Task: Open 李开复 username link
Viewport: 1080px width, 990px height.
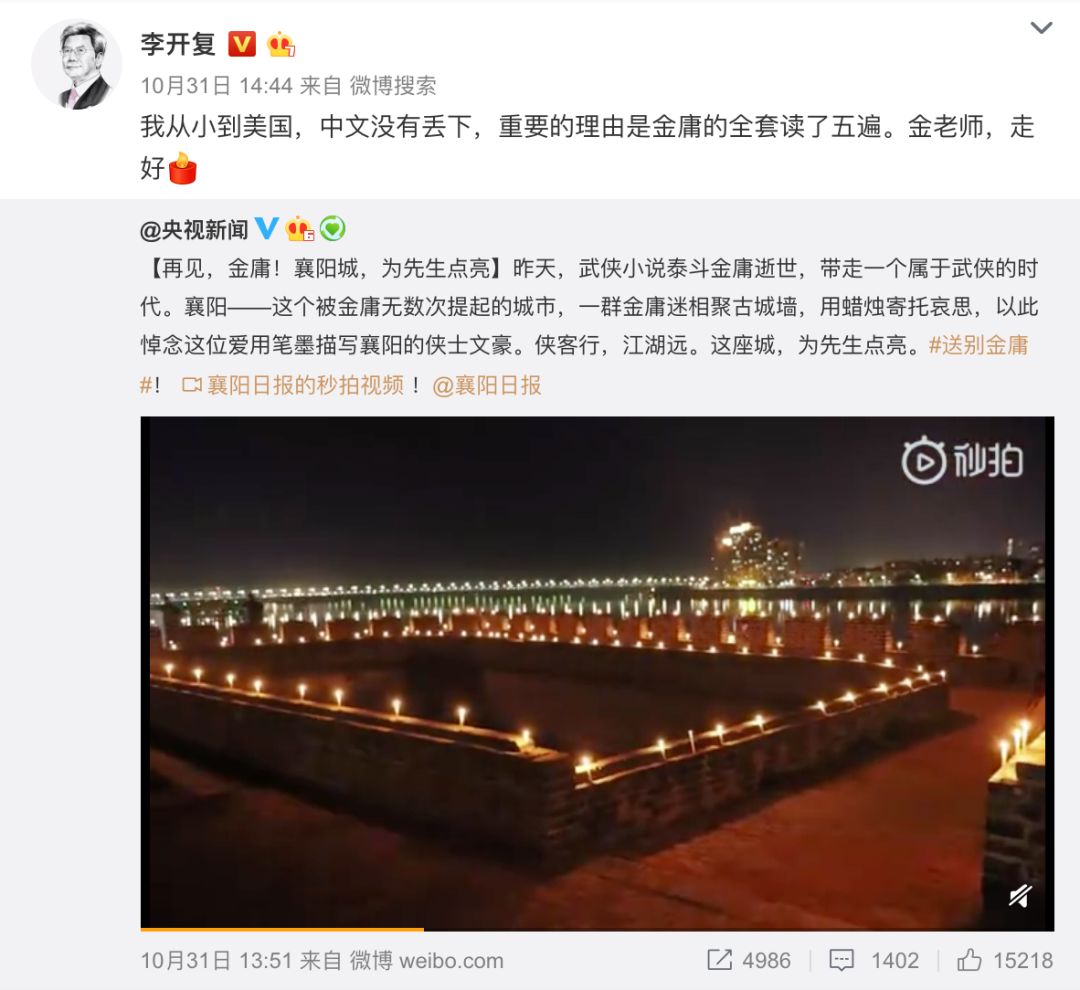Action: coord(178,44)
